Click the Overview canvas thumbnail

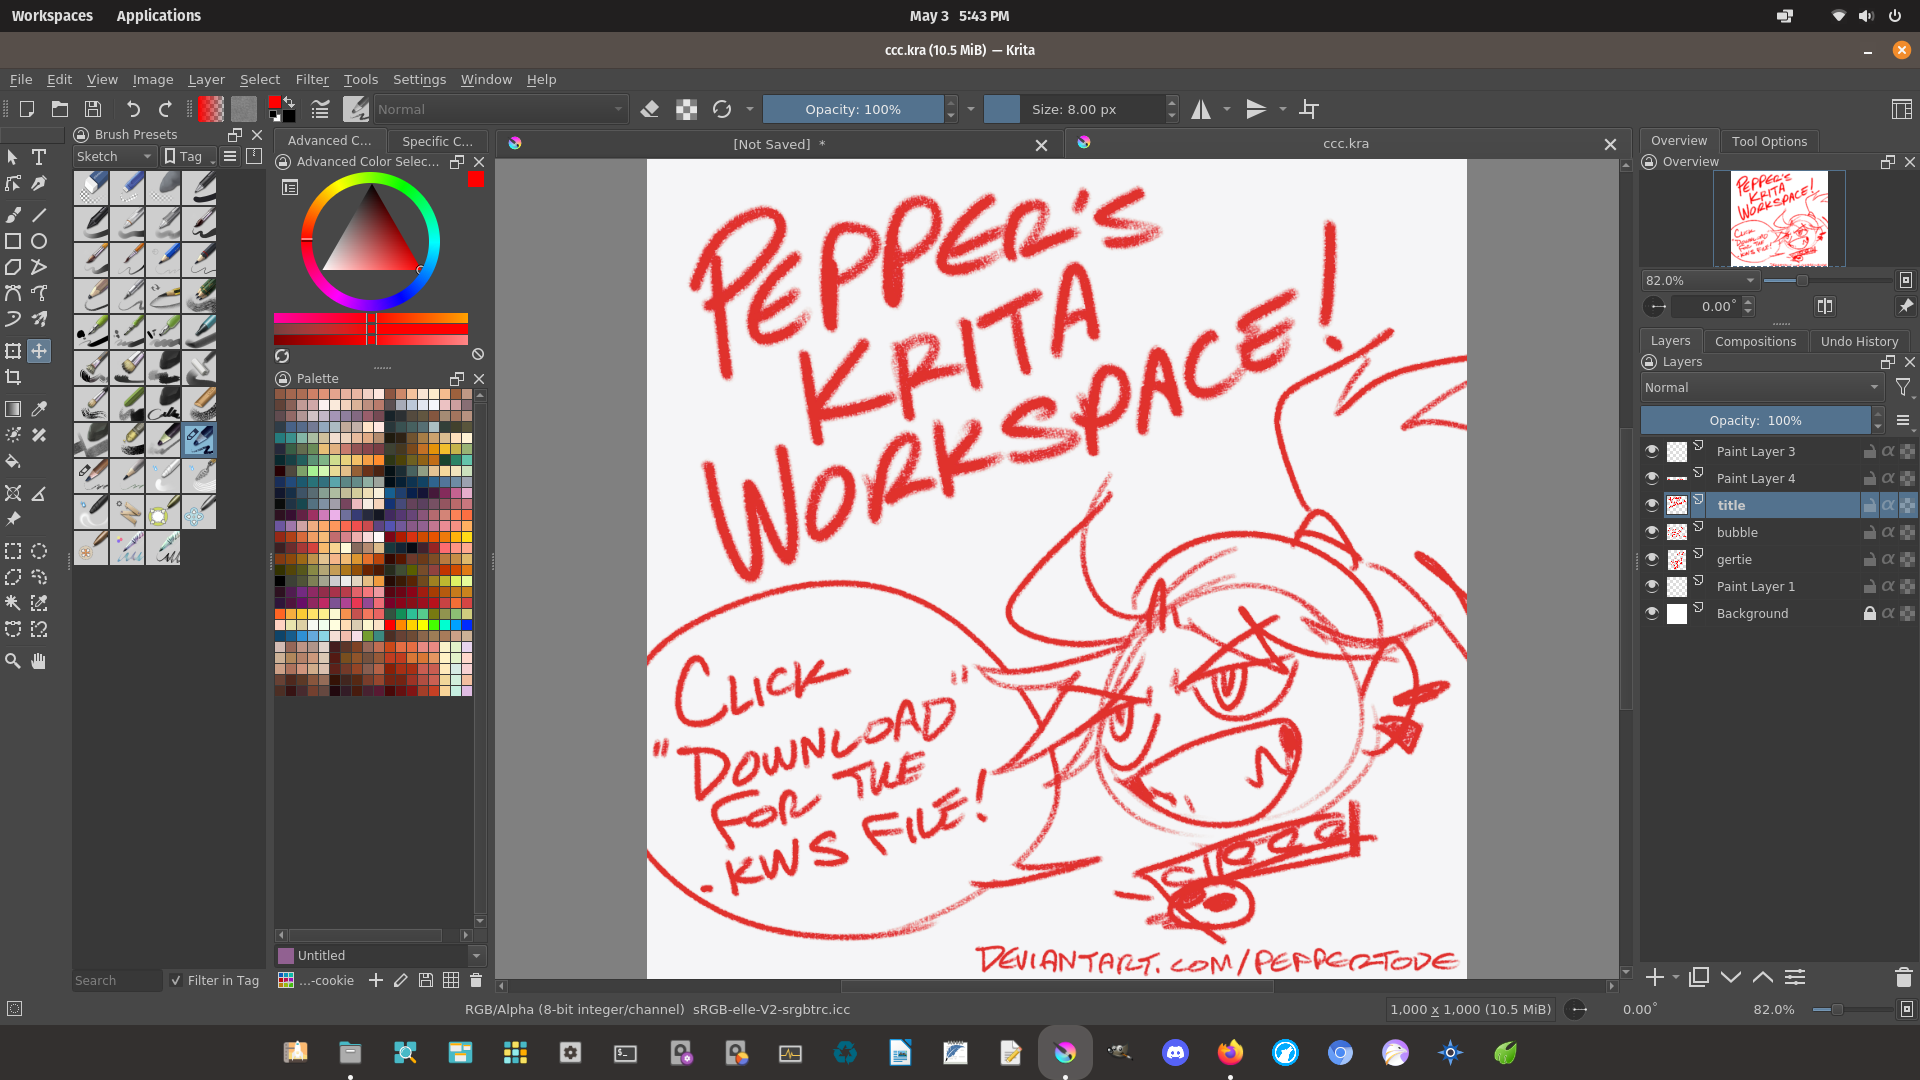pos(1779,218)
